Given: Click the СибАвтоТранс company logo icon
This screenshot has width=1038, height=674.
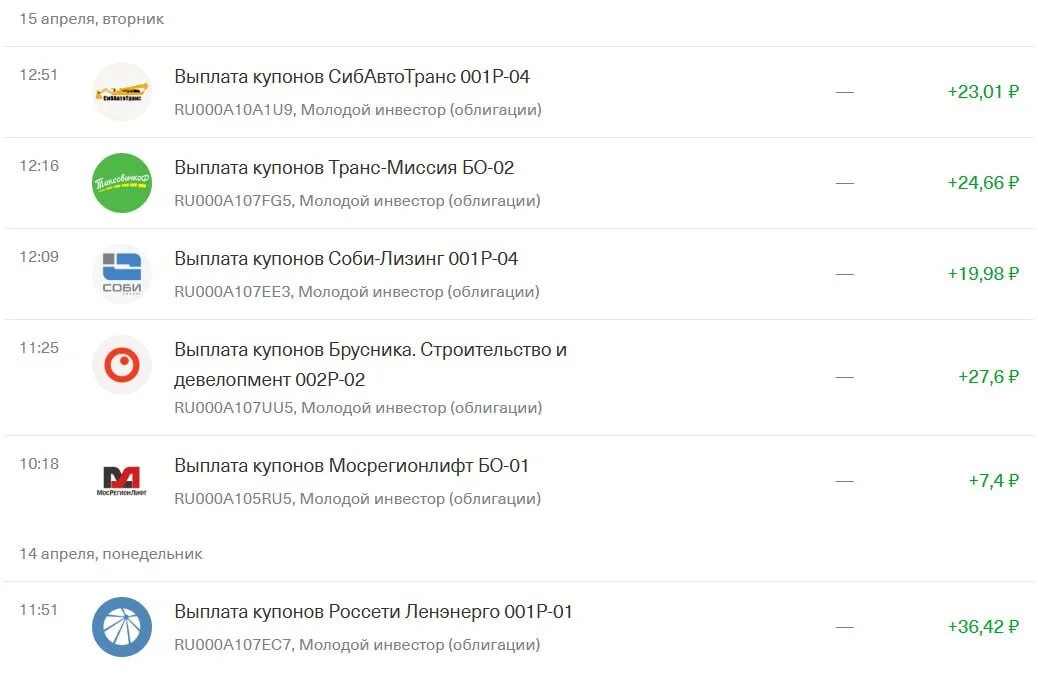Looking at the screenshot, I should [x=122, y=92].
